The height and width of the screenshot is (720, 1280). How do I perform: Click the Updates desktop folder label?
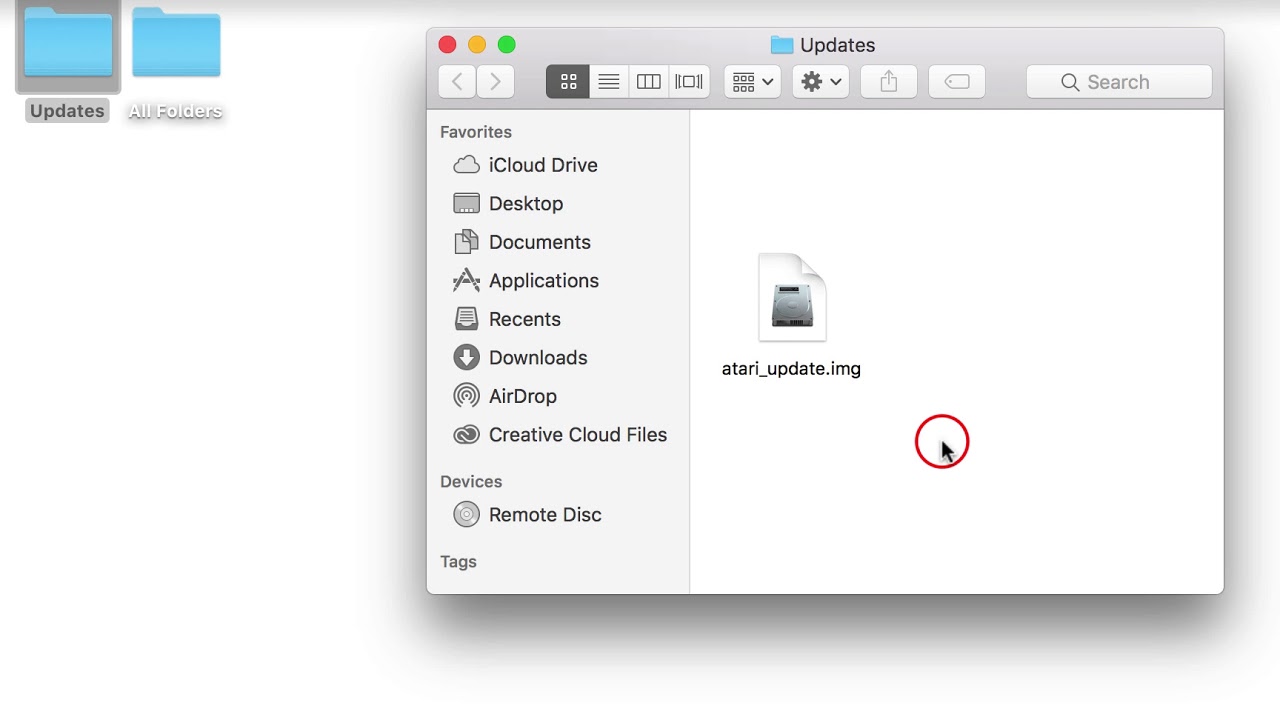tap(67, 111)
